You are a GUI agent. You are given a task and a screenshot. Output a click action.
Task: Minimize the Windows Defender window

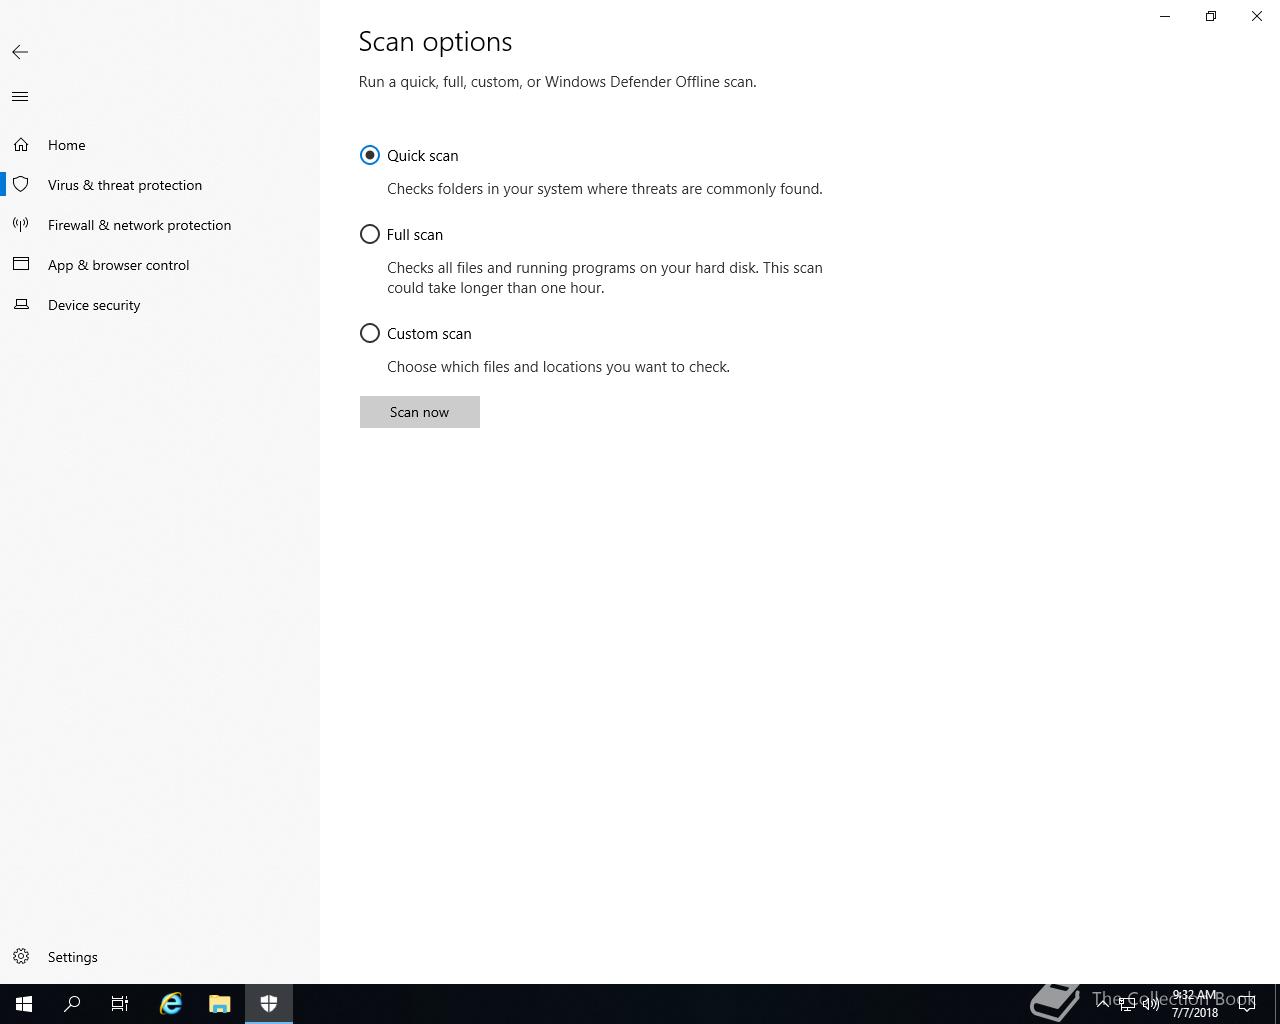(1165, 16)
